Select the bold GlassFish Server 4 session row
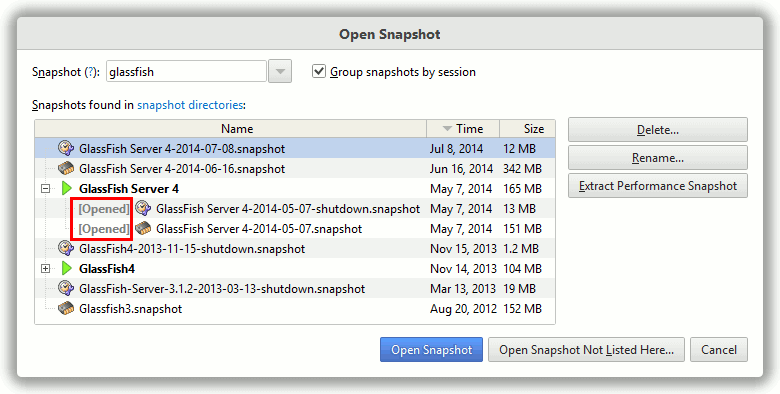 click(295, 189)
